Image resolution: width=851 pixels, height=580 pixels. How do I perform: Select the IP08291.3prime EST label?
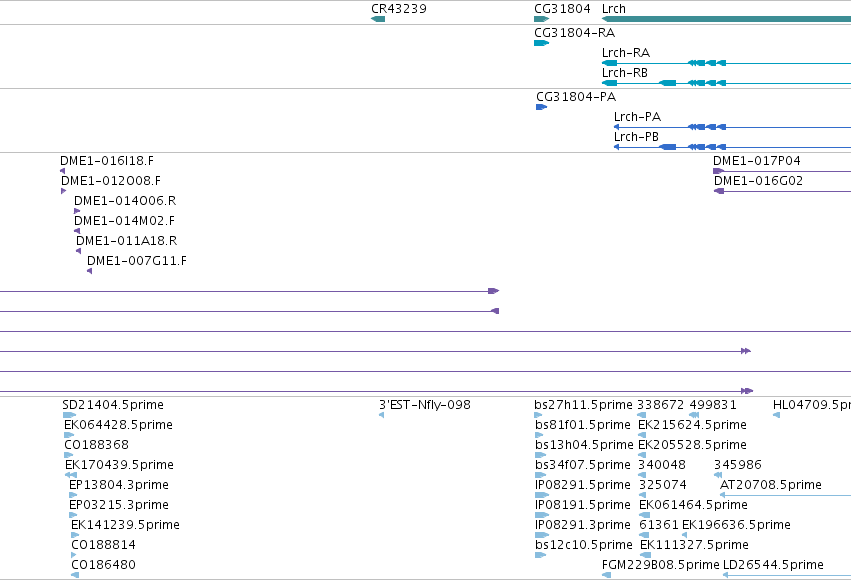[x=583, y=525]
